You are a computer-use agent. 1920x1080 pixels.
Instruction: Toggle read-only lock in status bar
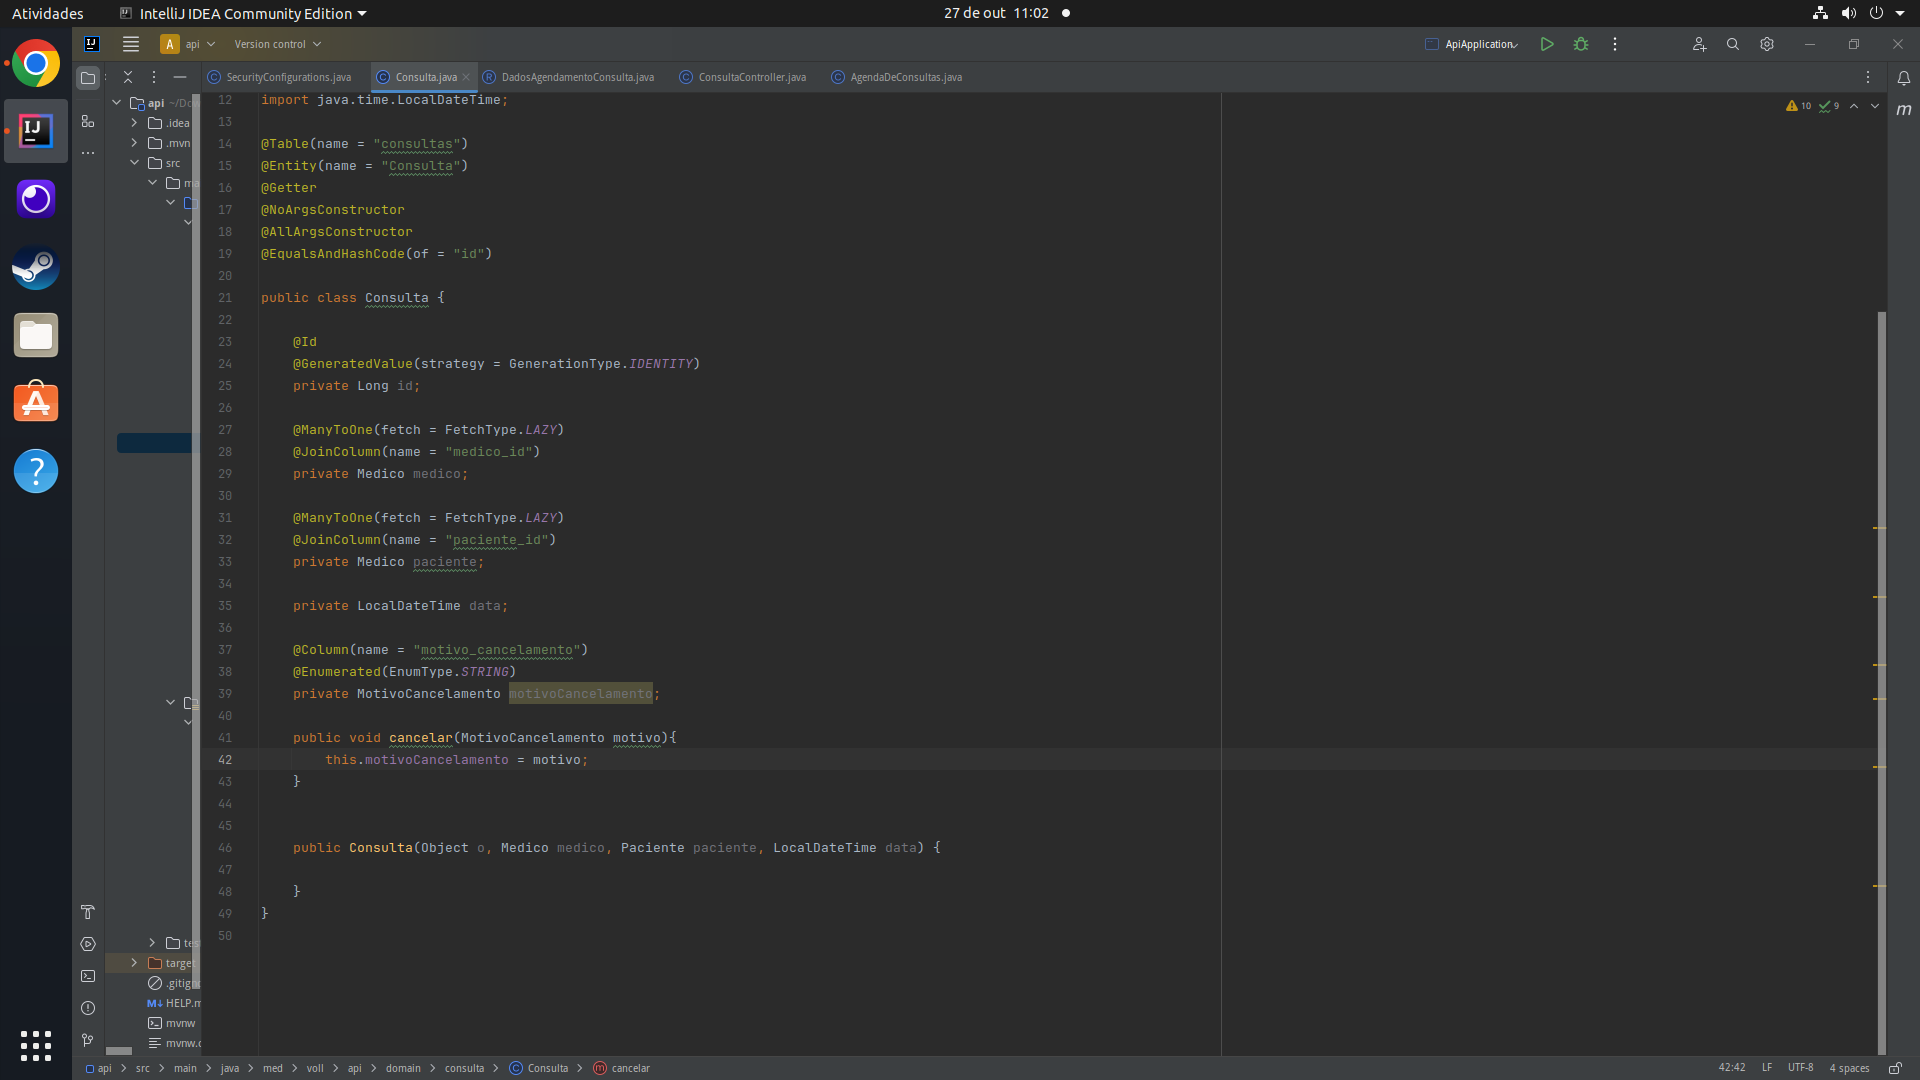coord(1894,1068)
